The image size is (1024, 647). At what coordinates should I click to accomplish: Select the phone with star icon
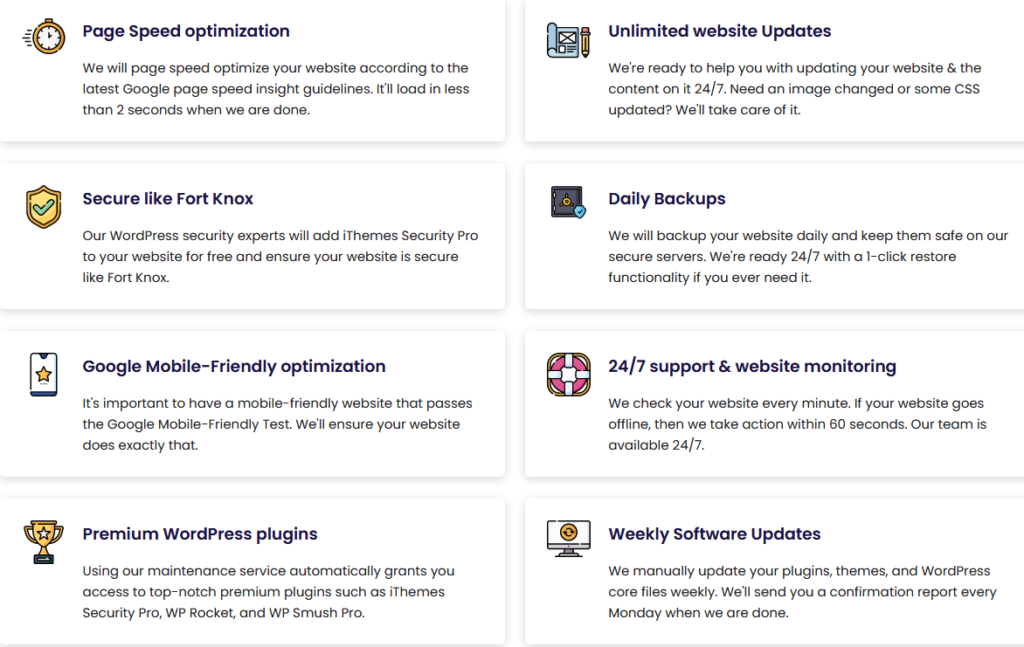click(x=44, y=375)
